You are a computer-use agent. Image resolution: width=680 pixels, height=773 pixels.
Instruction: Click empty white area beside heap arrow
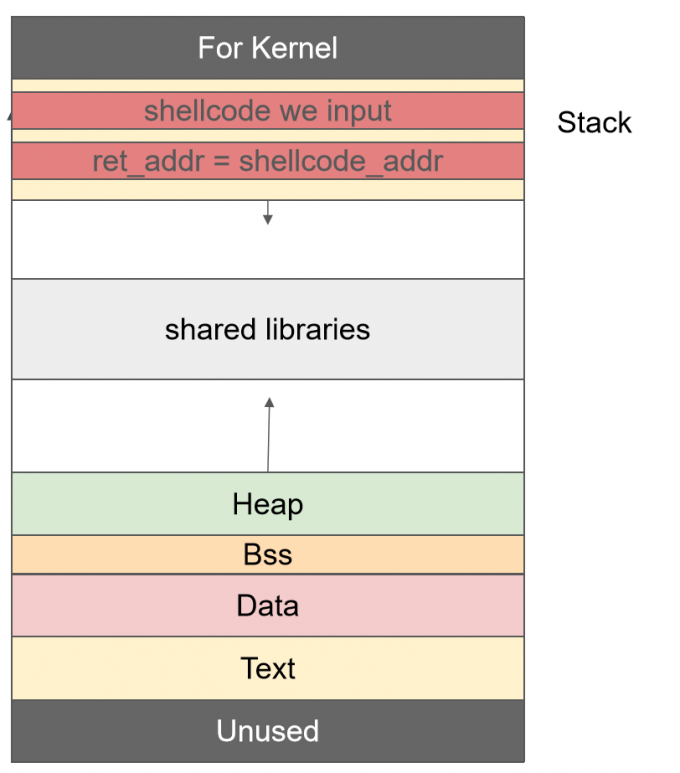pyautogui.click(x=394, y=426)
